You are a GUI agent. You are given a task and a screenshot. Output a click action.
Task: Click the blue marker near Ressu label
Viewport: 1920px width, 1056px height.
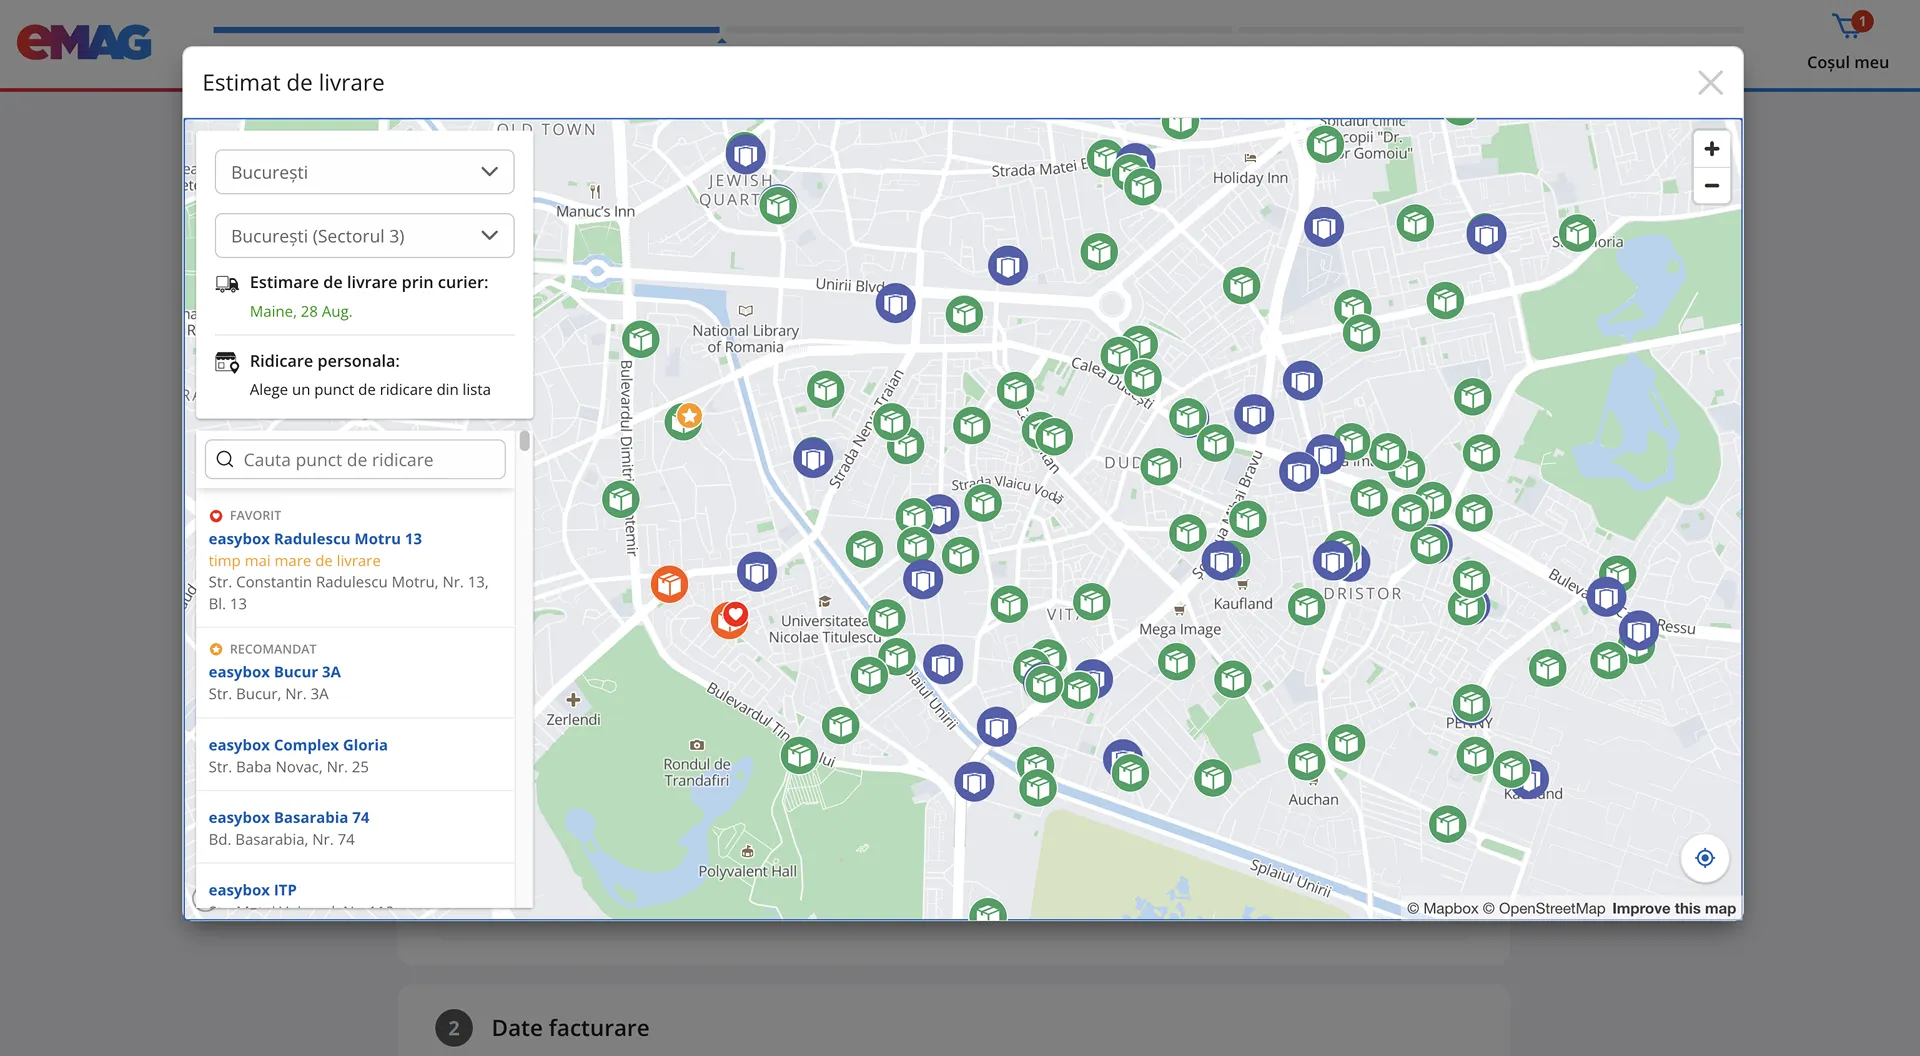pos(1638,632)
